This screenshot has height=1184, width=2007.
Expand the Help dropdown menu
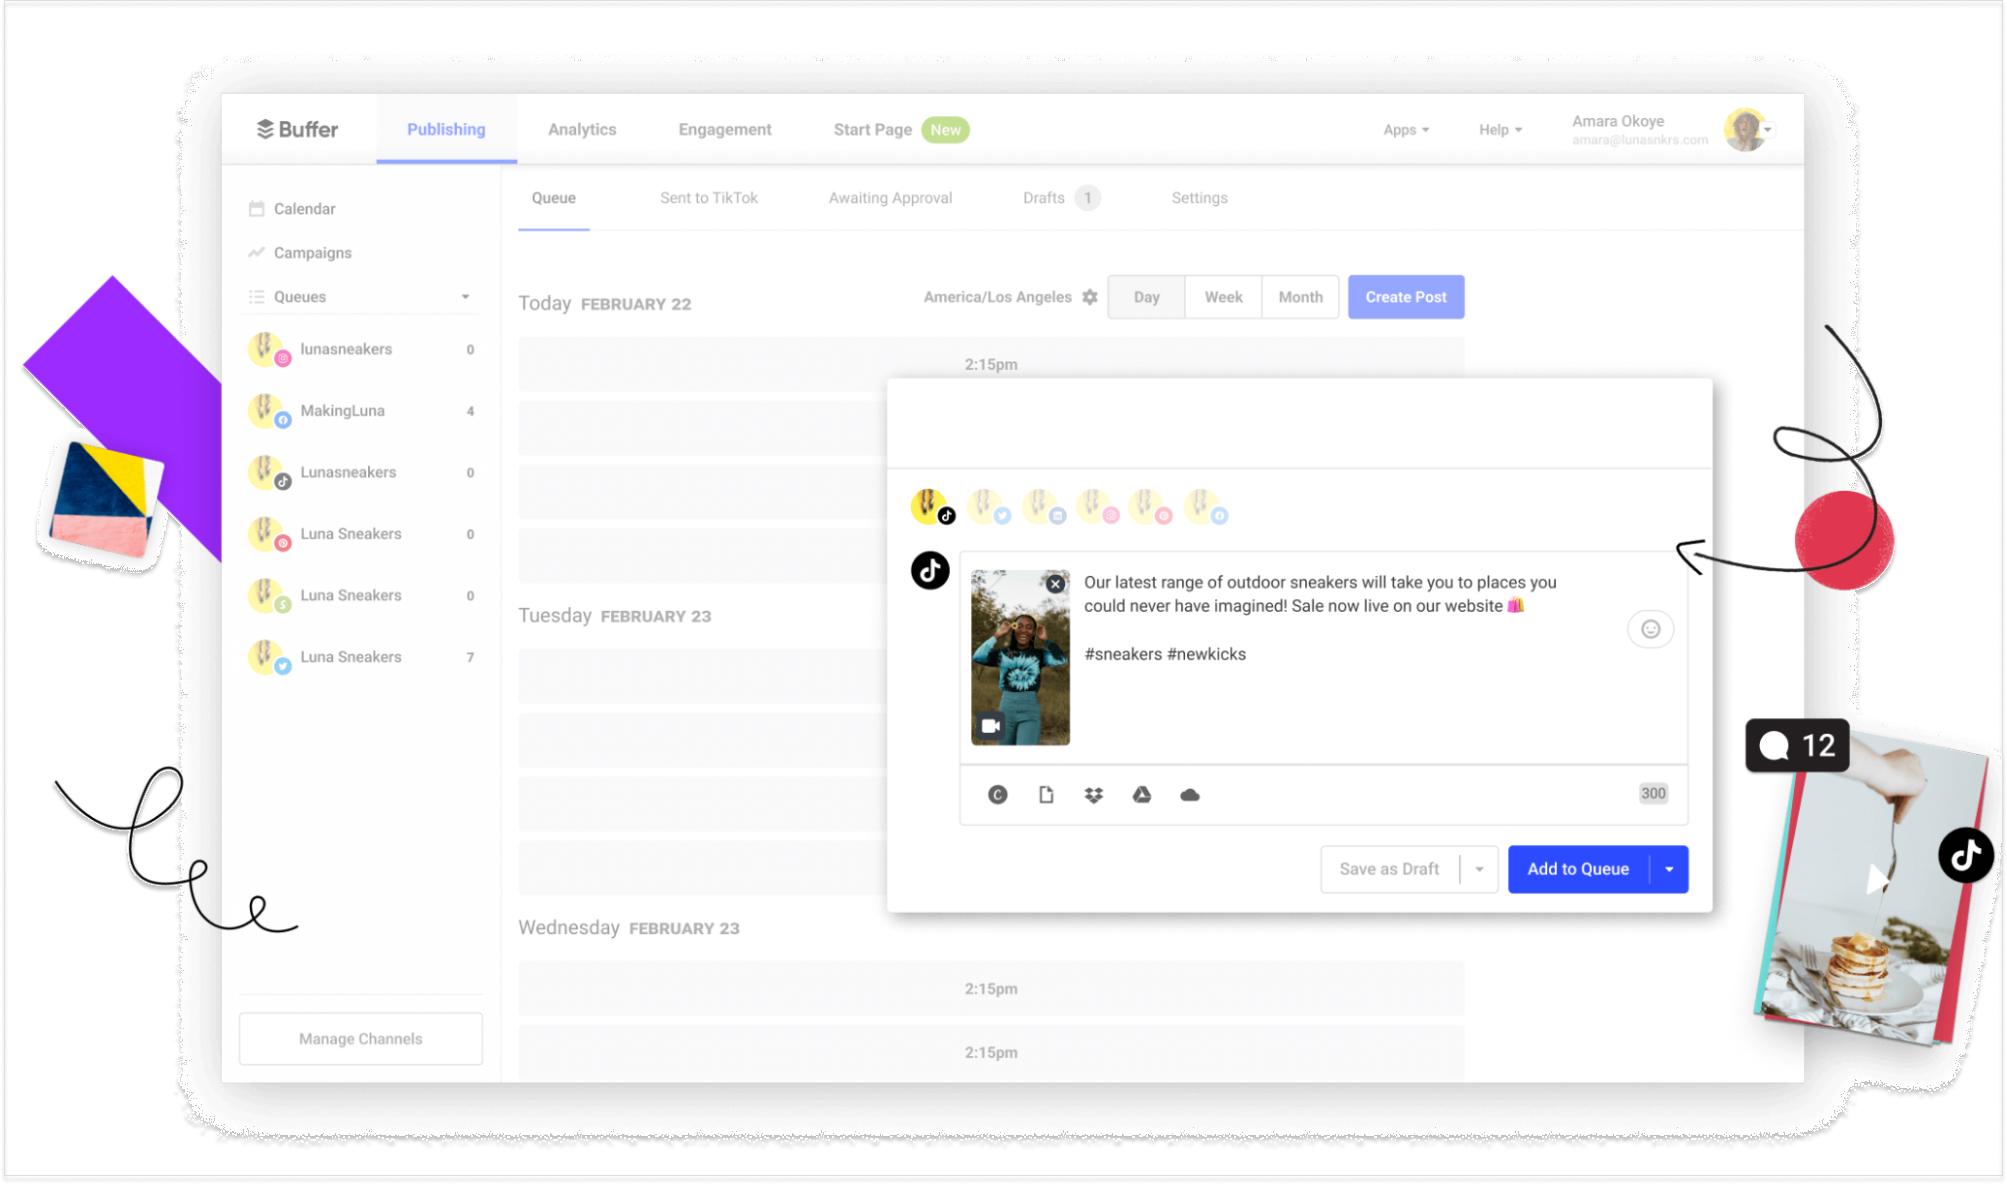pyautogui.click(x=1500, y=130)
